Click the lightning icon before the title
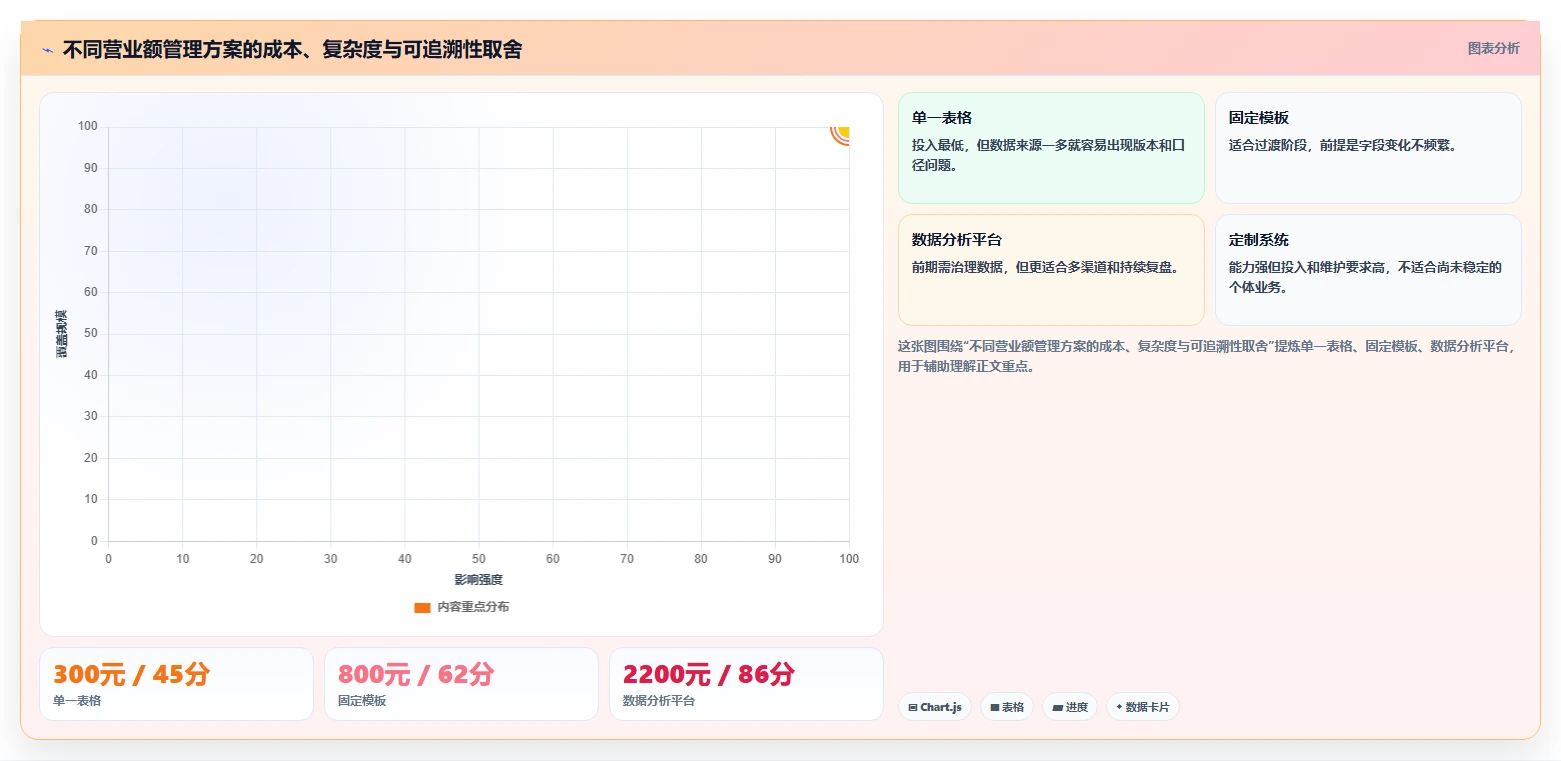The image size is (1561, 761). [x=47, y=50]
